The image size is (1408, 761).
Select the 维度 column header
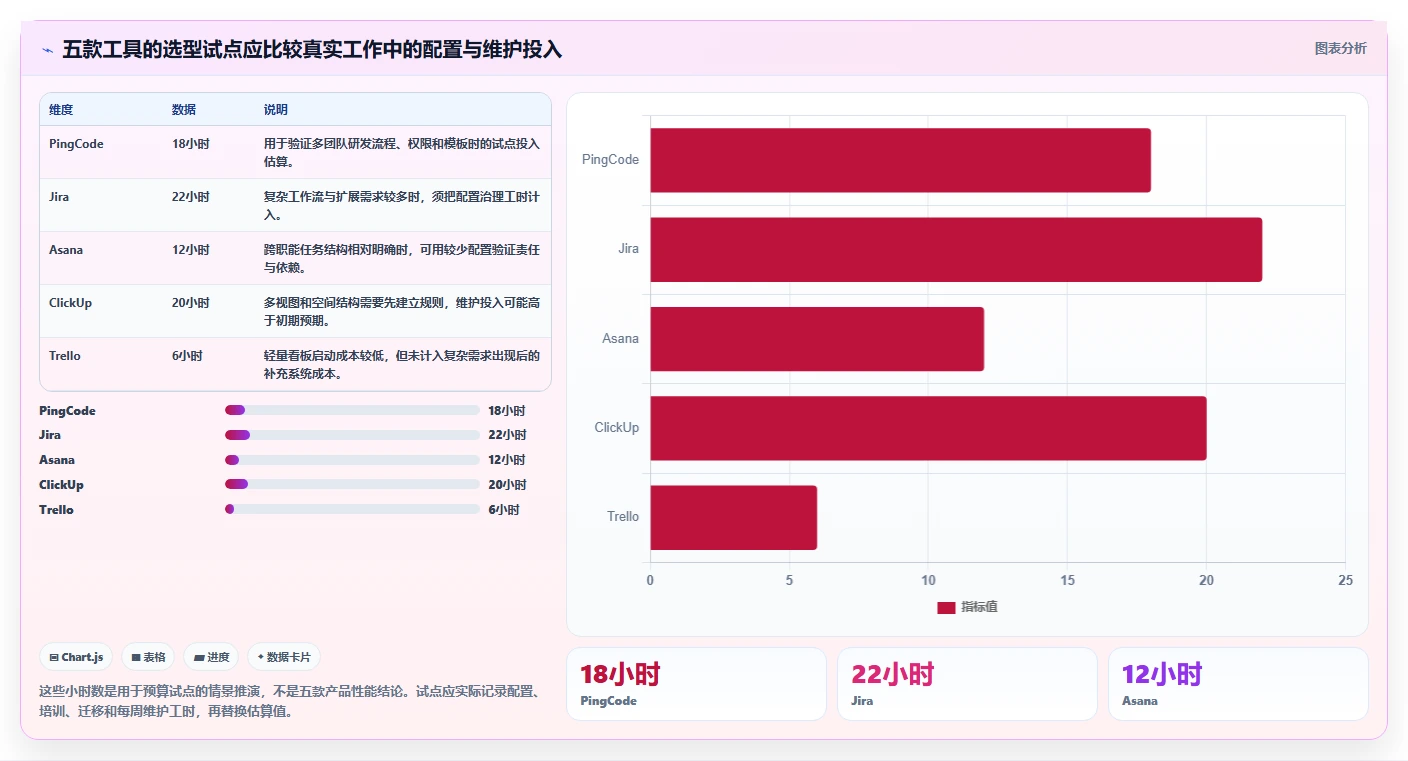pyautogui.click(x=61, y=110)
